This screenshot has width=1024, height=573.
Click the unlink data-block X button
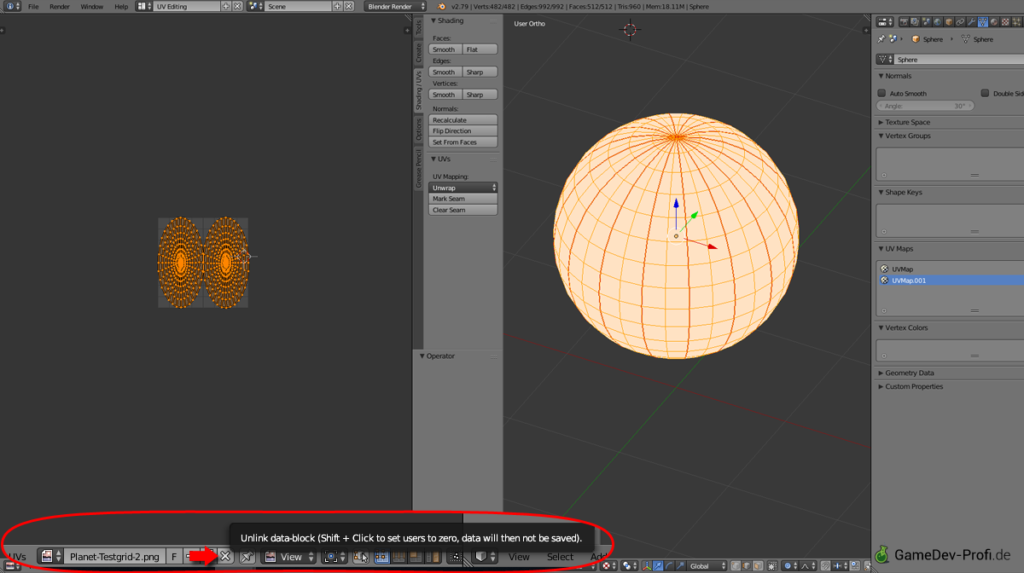(x=225, y=557)
